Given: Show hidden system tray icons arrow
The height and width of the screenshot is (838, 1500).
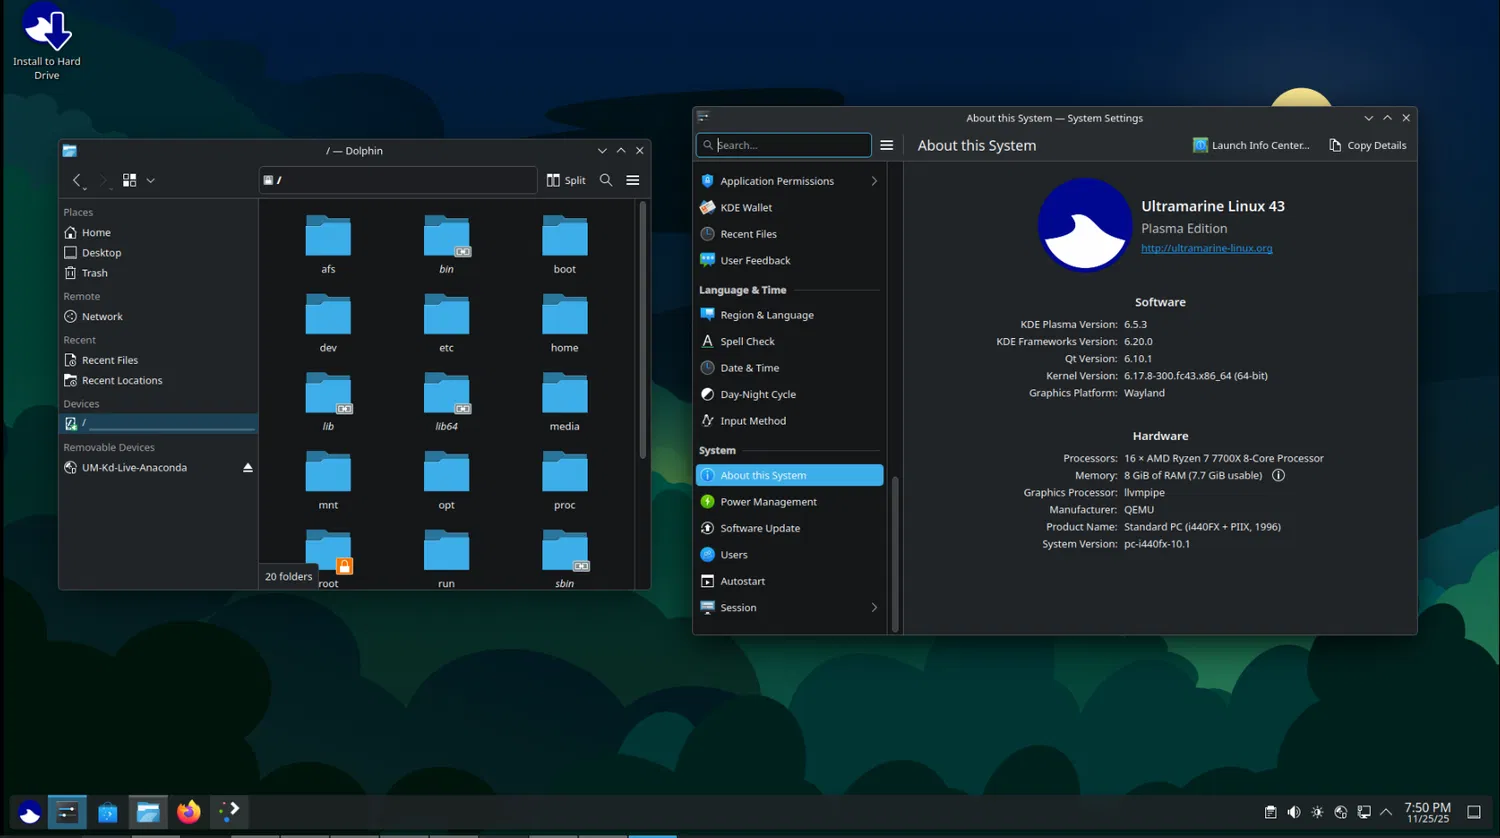Looking at the screenshot, I should click(x=1386, y=812).
